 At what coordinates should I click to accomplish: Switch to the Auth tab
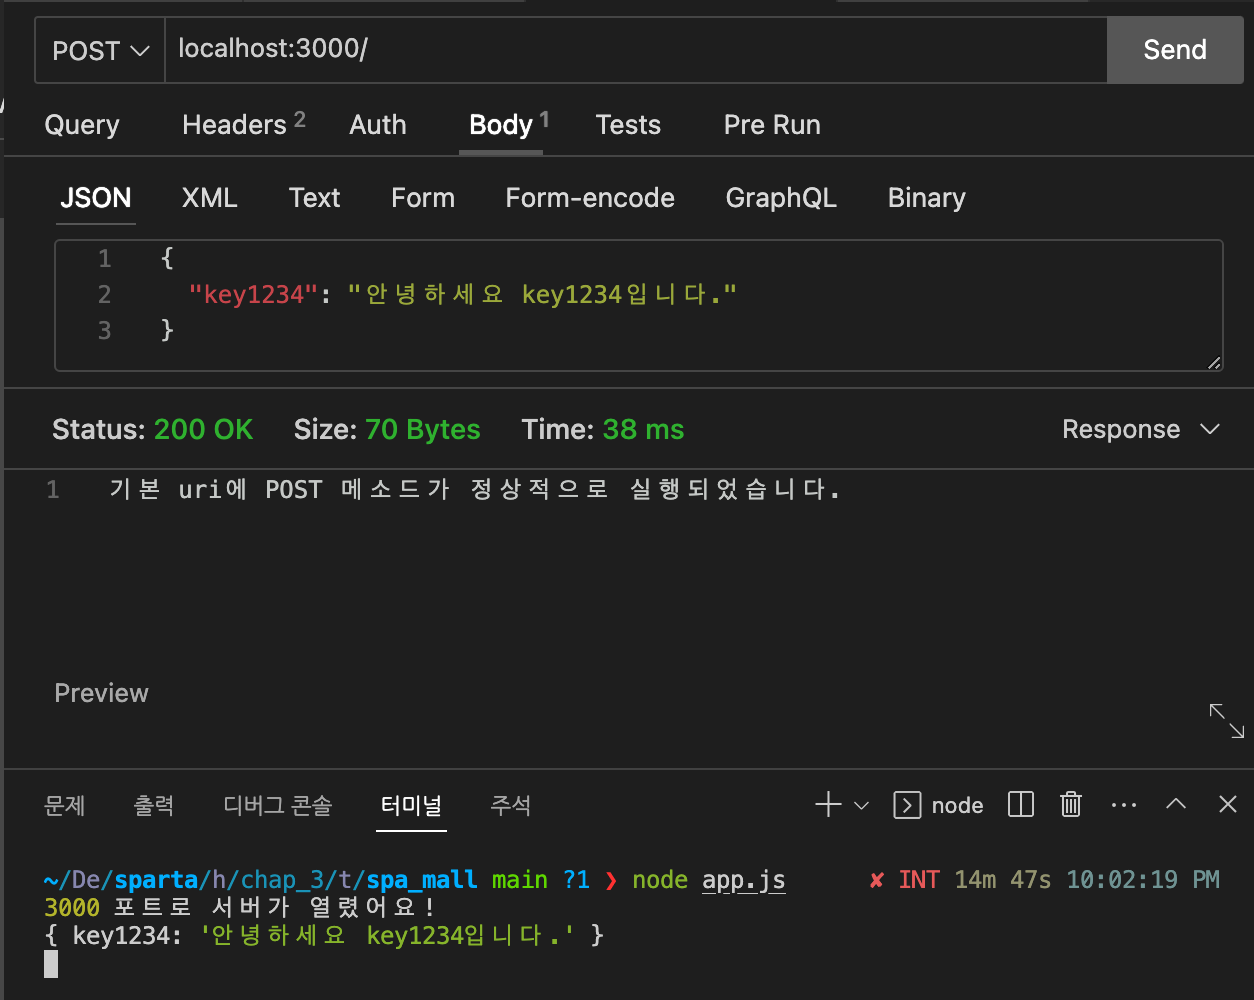click(378, 125)
